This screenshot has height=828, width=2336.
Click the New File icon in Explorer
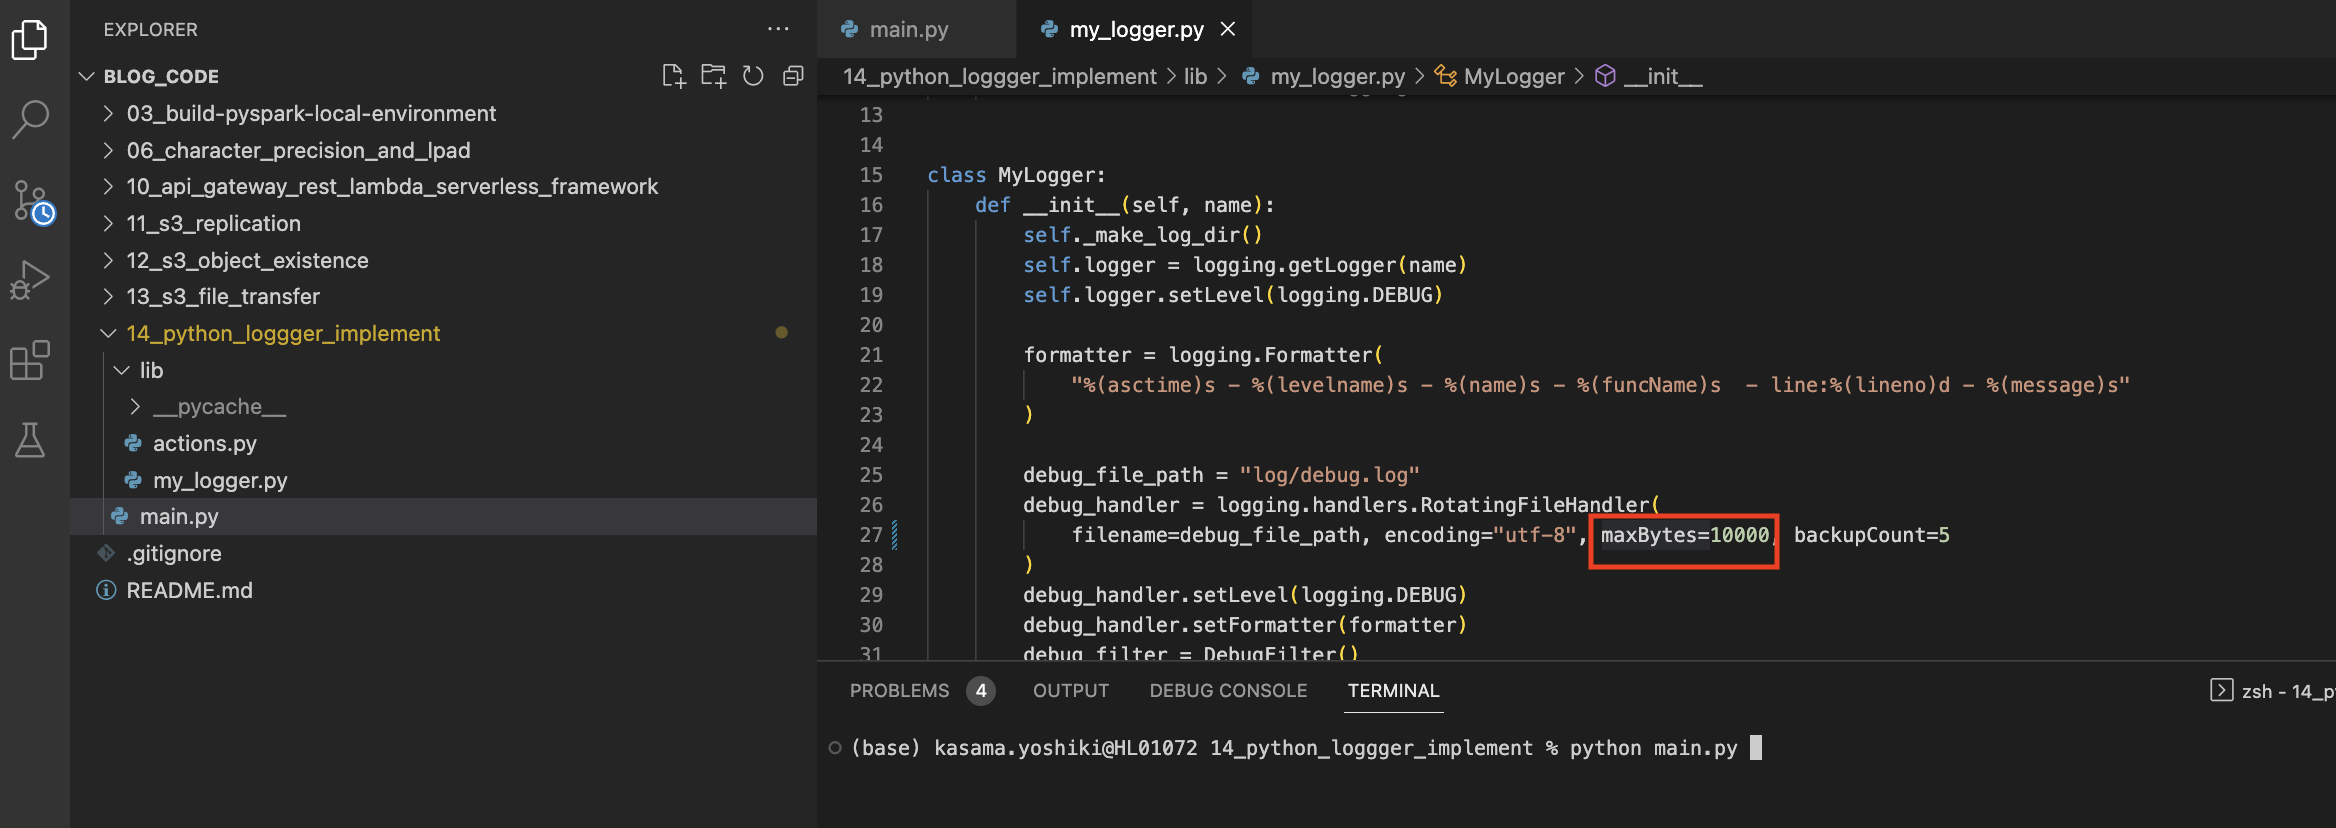(x=674, y=76)
